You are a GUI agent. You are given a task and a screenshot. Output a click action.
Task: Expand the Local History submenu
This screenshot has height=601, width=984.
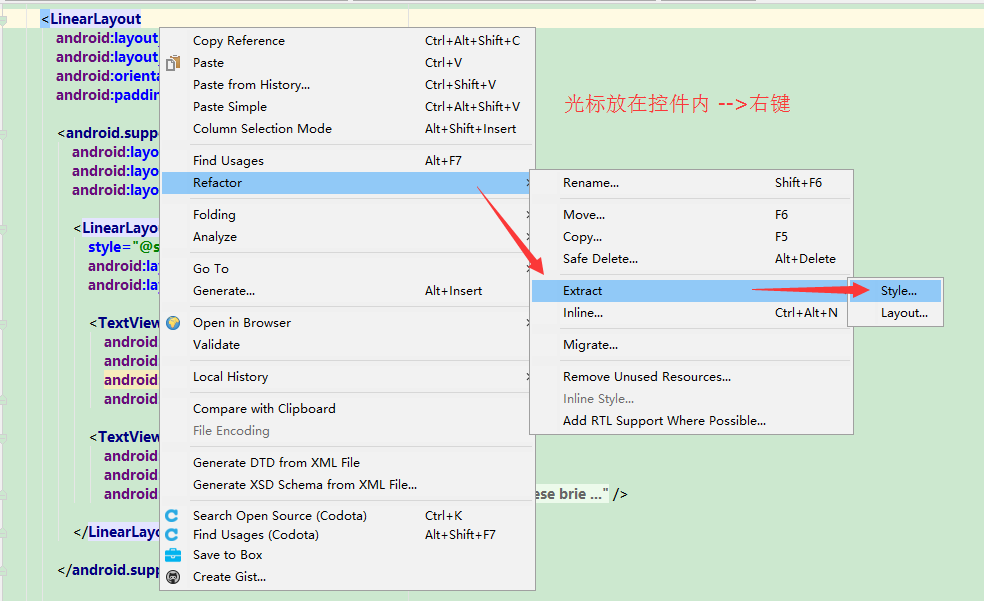click(x=347, y=377)
